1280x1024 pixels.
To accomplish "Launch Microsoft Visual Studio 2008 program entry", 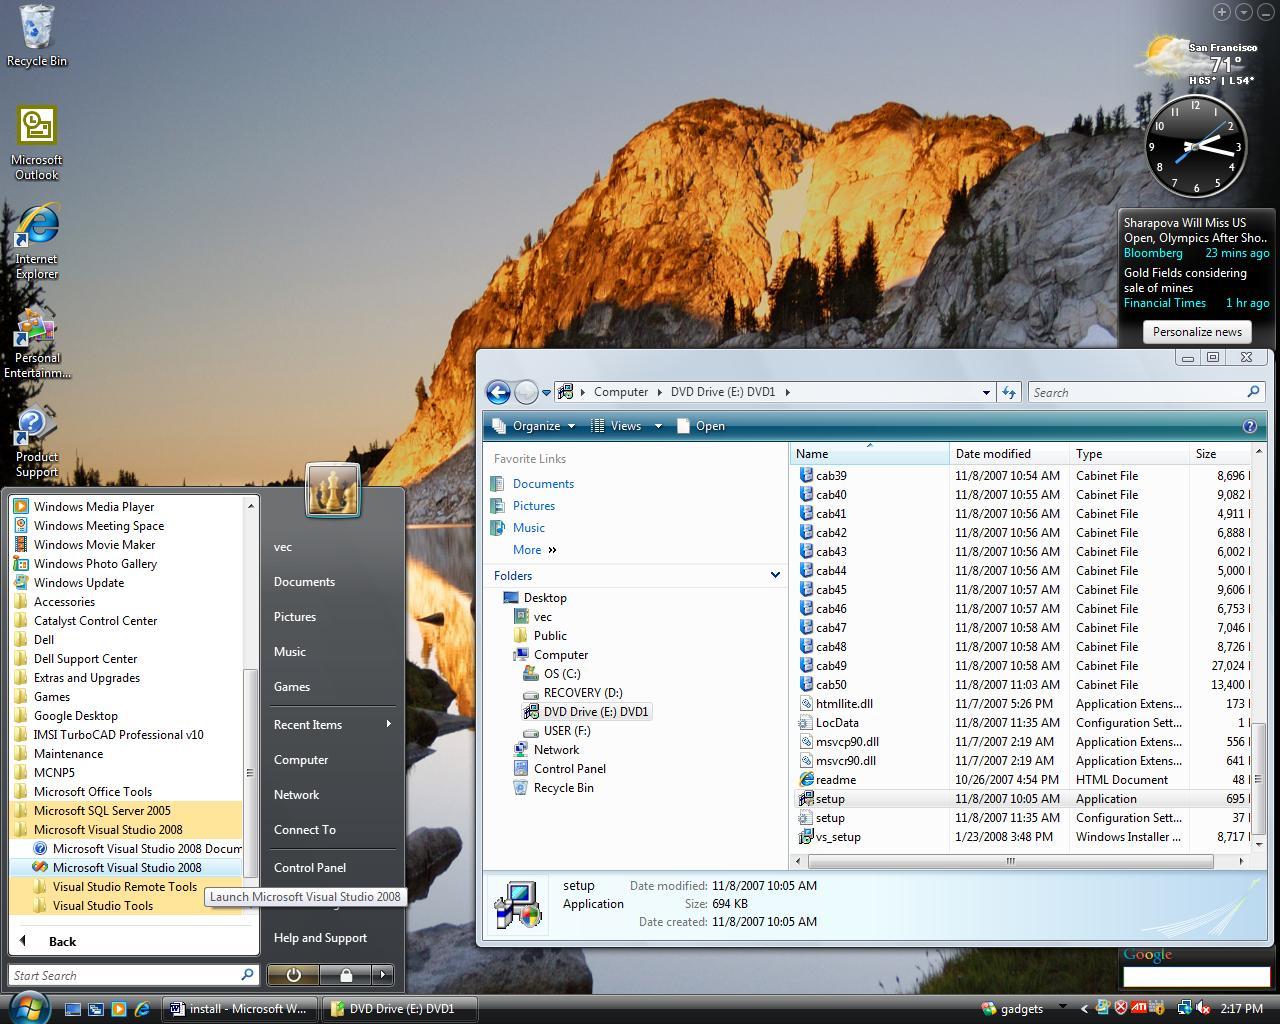I will tap(126, 867).
